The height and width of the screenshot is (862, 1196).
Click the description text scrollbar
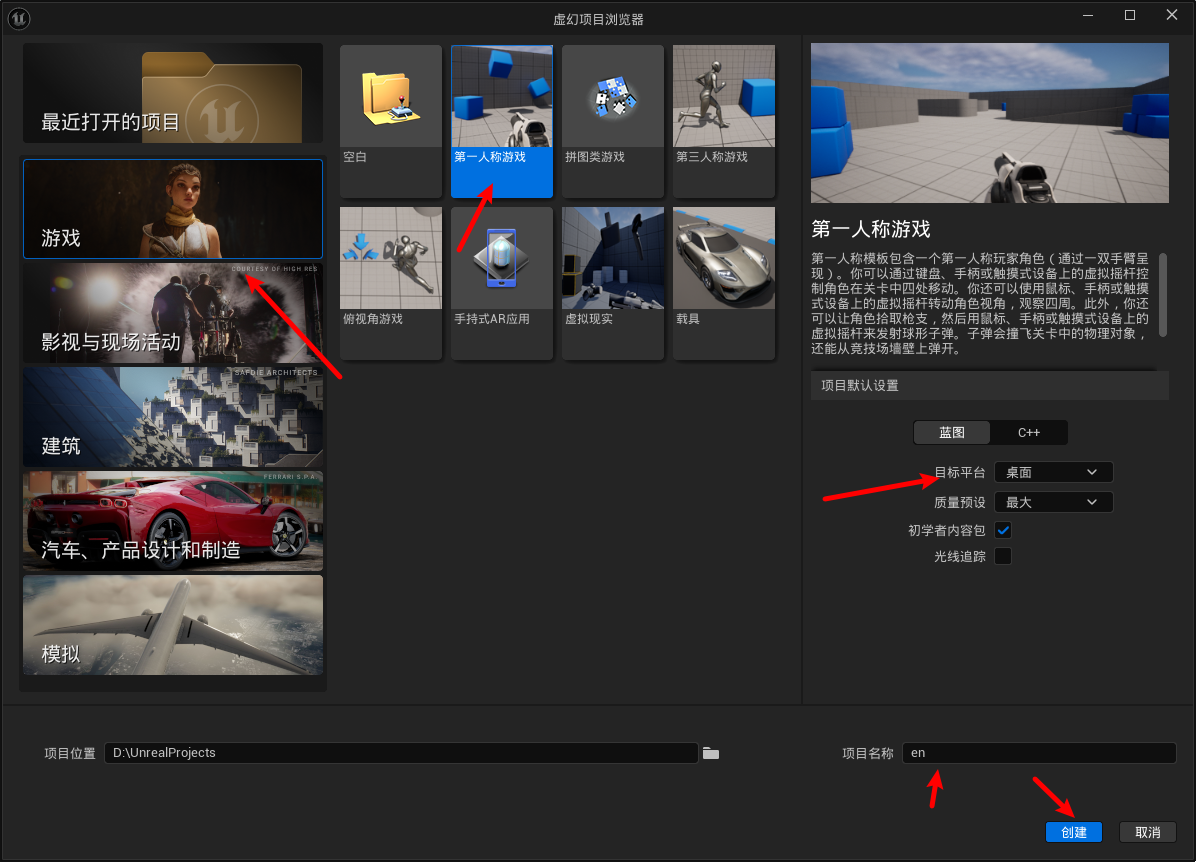(1162, 295)
